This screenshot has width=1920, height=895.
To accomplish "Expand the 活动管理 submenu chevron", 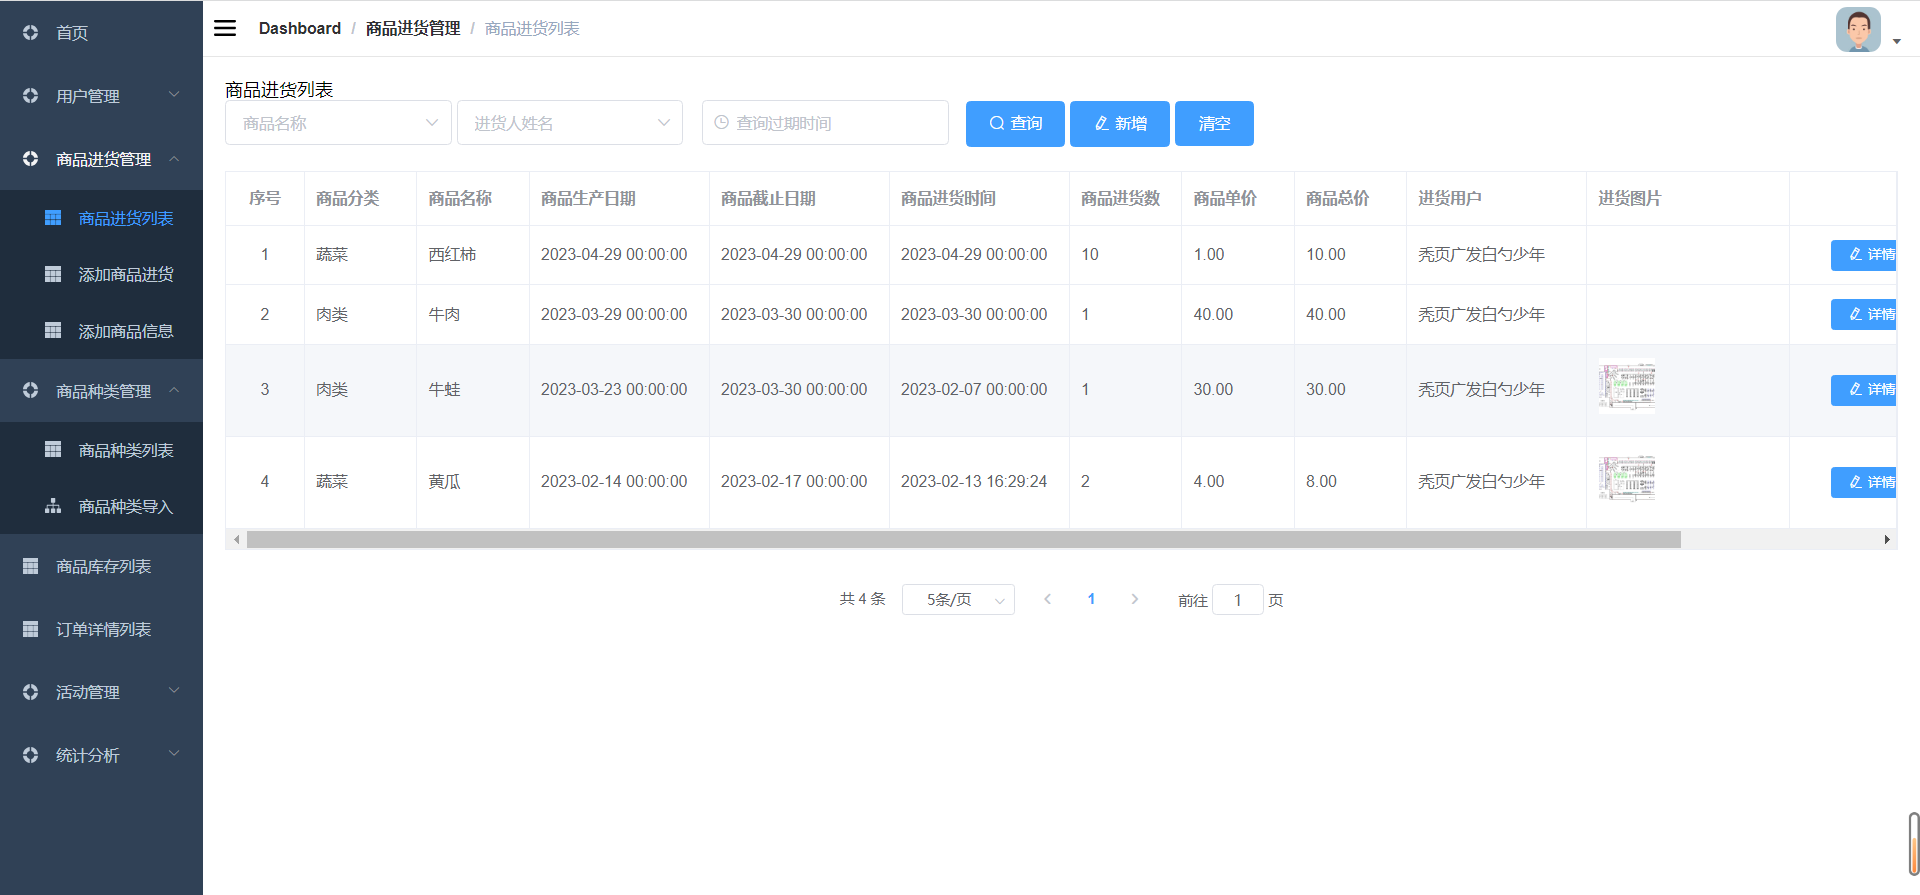I will (x=174, y=691).
